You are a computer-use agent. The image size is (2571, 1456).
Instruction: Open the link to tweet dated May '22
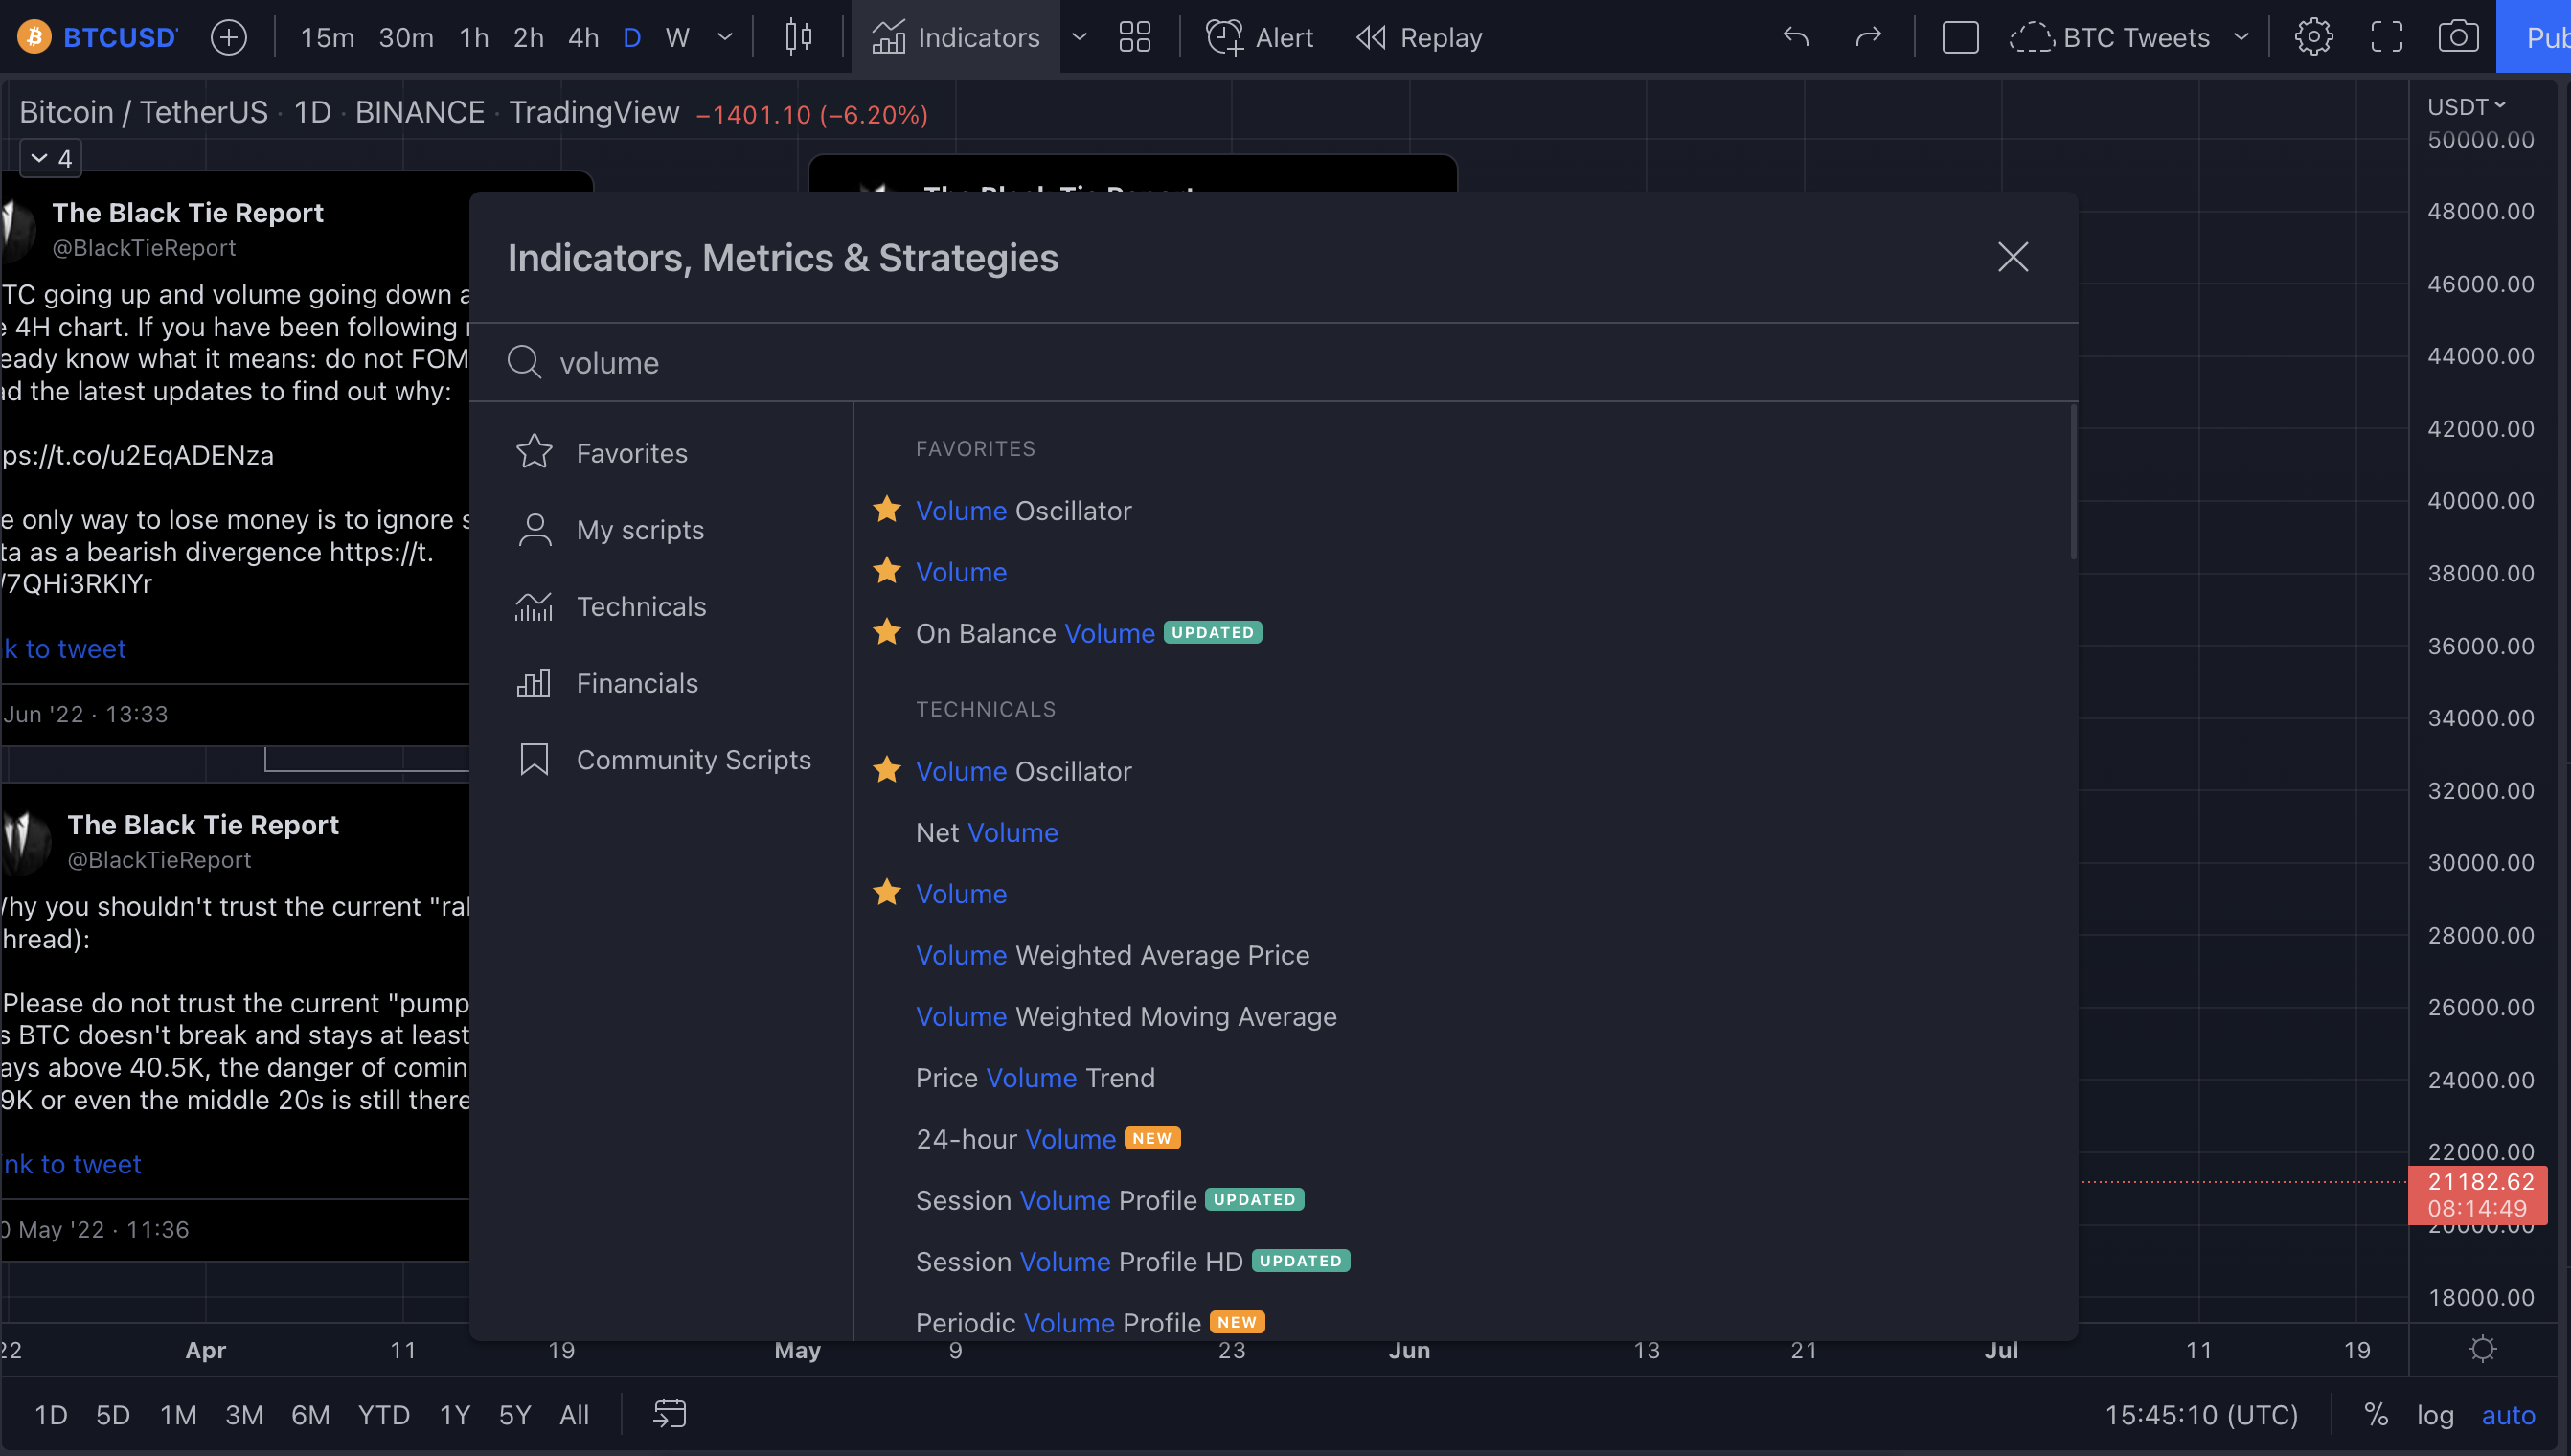71,1164
